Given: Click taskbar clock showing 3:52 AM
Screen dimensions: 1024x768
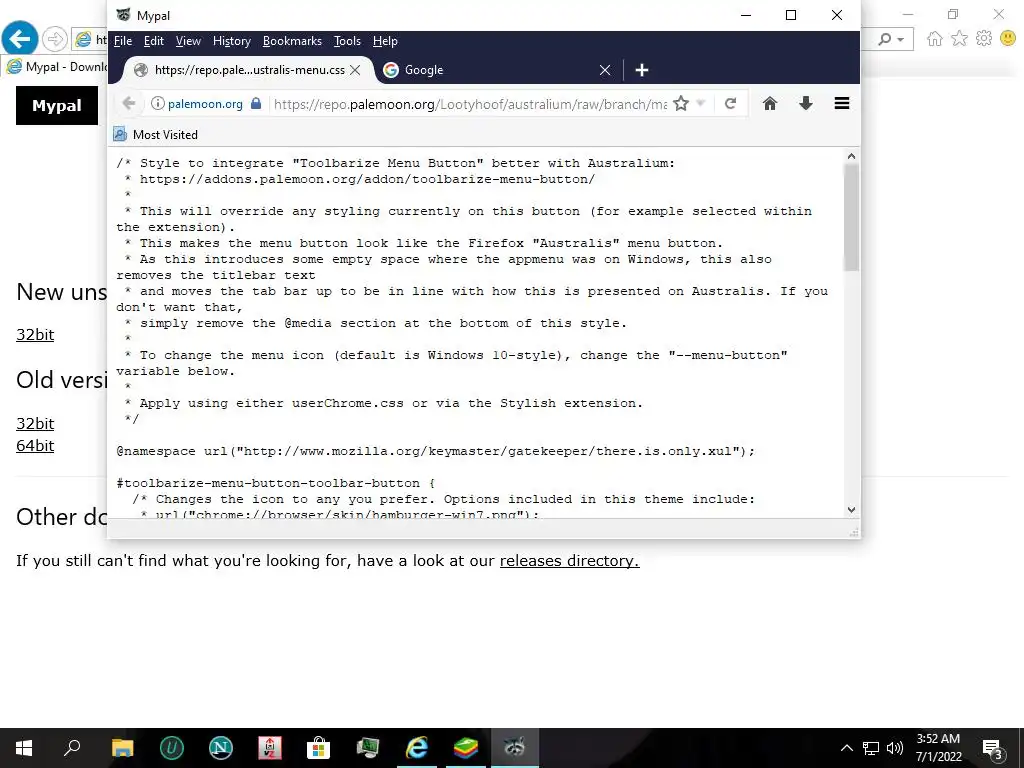Looking at the screenshot, I should point(938,748).
